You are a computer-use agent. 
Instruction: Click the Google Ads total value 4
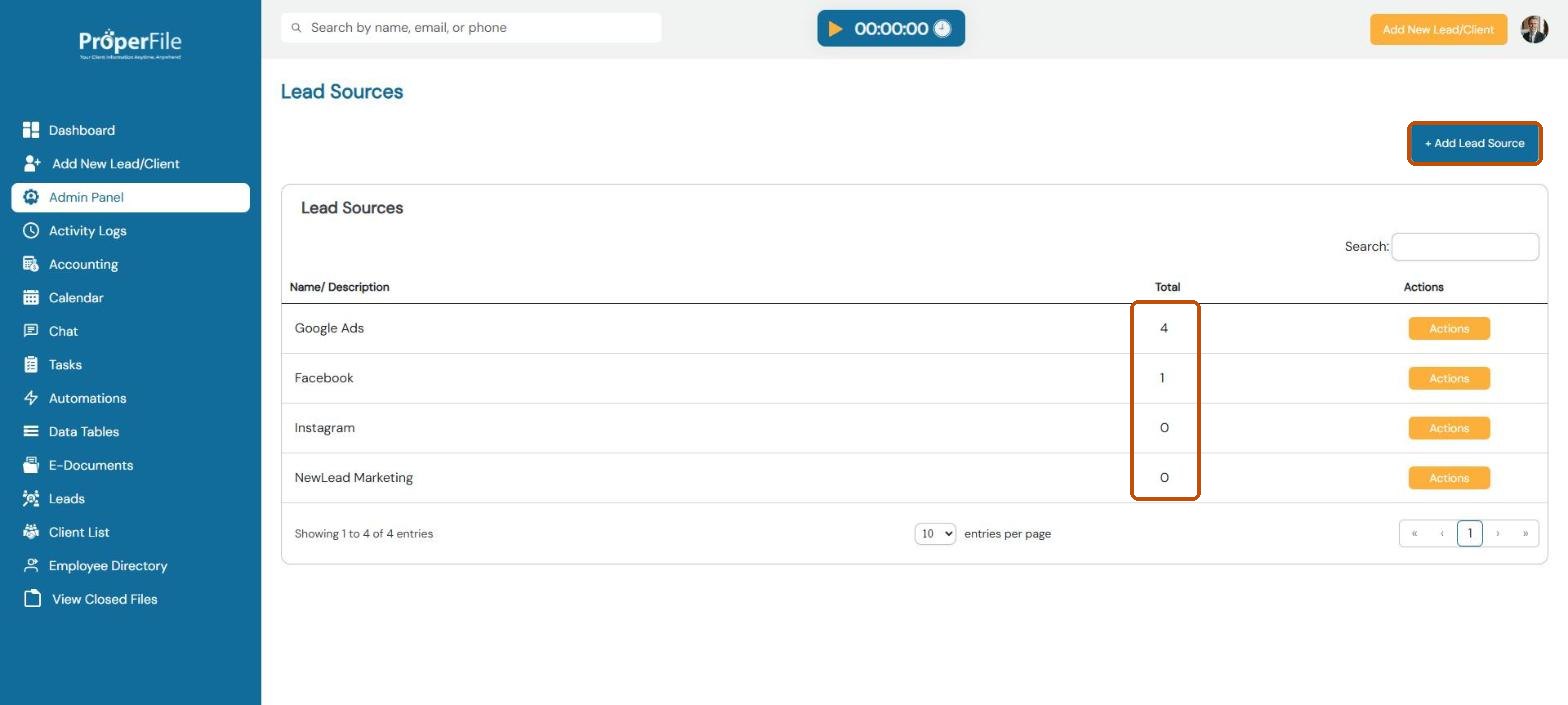tap(1164, 328)
